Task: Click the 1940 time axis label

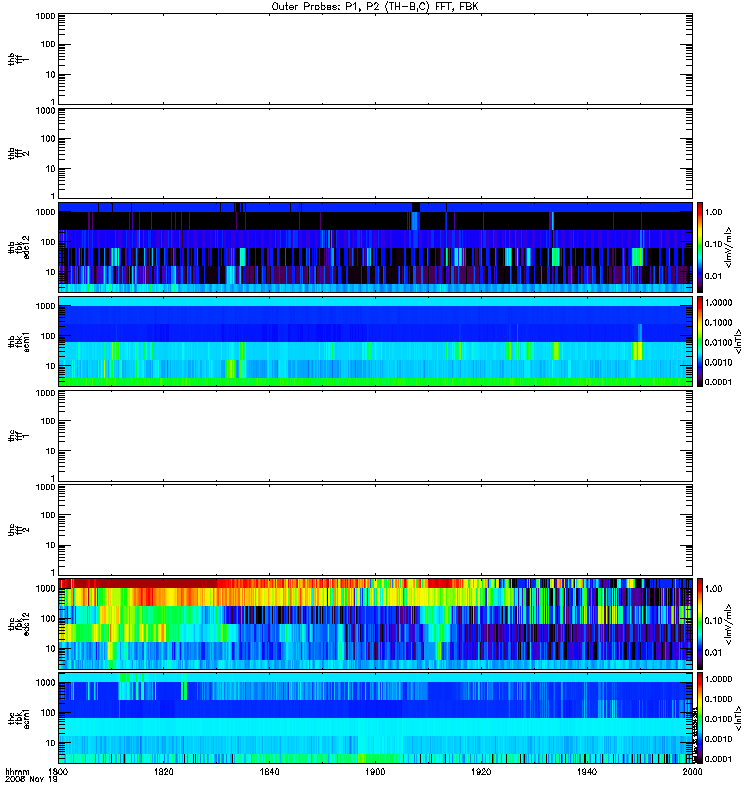Action: pyautogui.click(x=587, y=772)
